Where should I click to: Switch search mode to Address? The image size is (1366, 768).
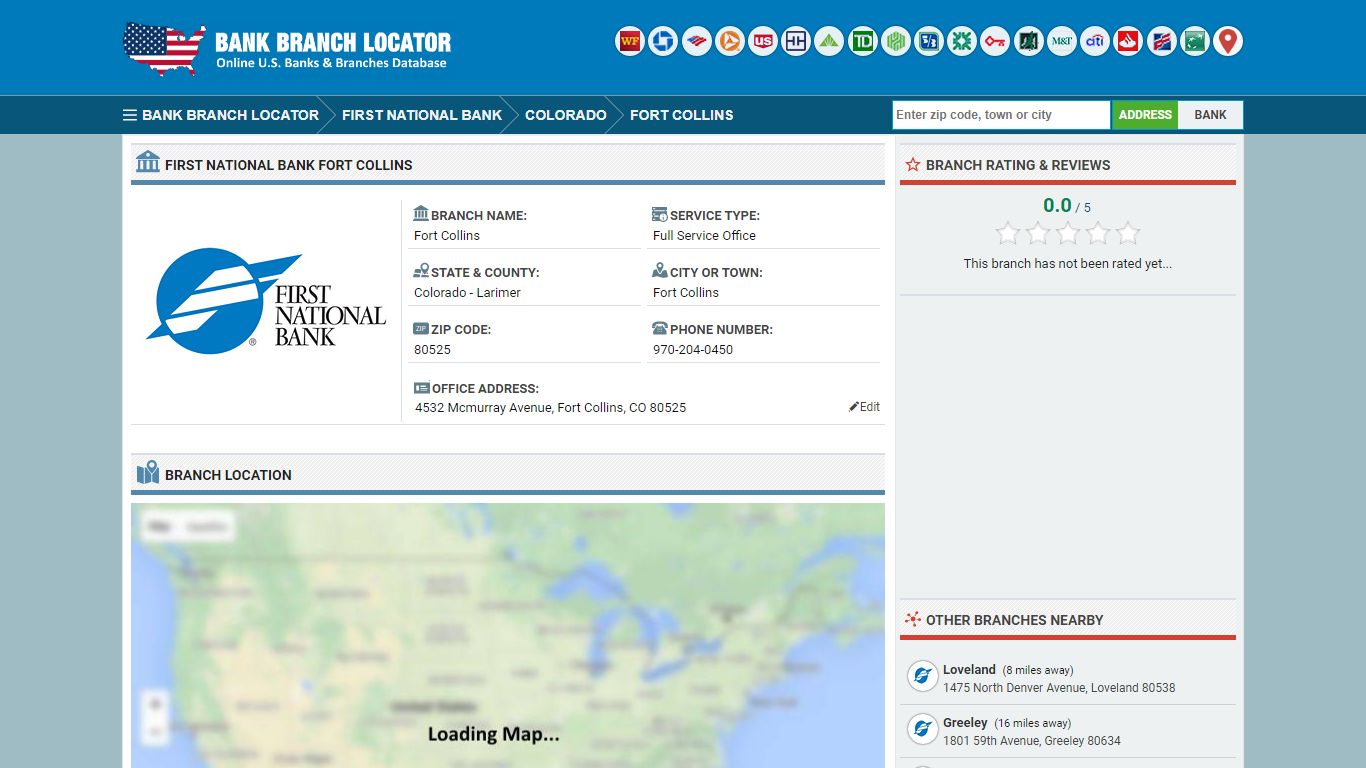[1145, 115]
